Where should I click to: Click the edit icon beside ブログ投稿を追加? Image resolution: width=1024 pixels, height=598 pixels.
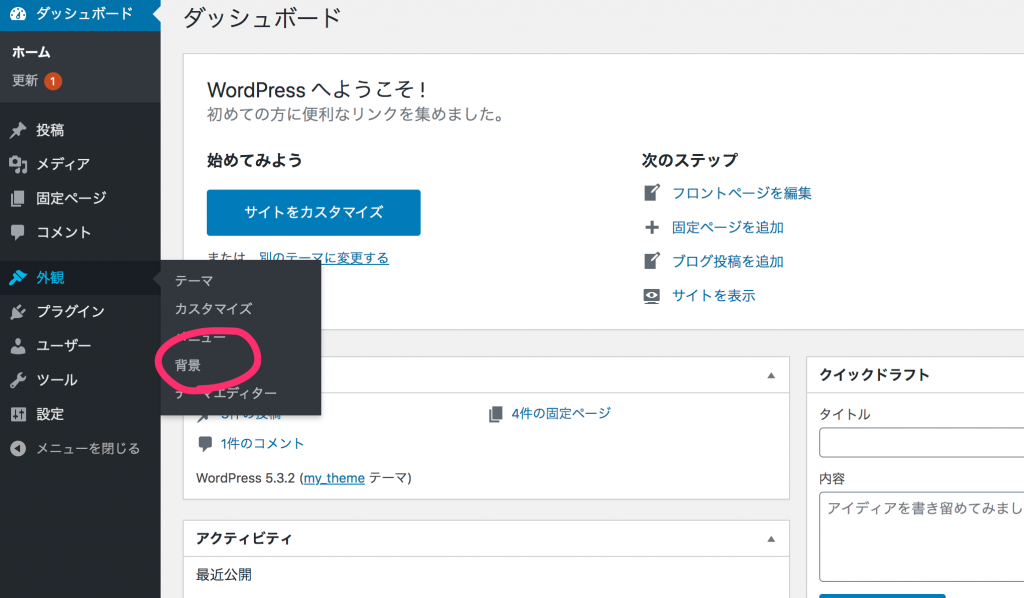tap(652, 261)
